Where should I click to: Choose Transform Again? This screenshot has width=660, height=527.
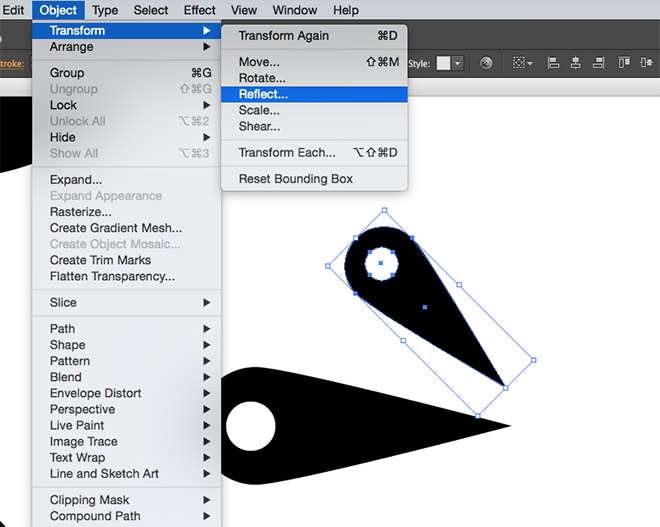coord(314,36)
